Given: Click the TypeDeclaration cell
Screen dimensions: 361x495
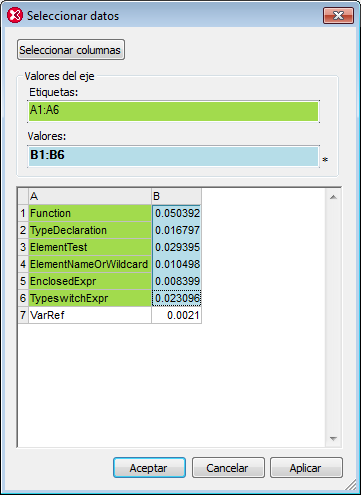Looking at the screenshot, I should (90, 230).
